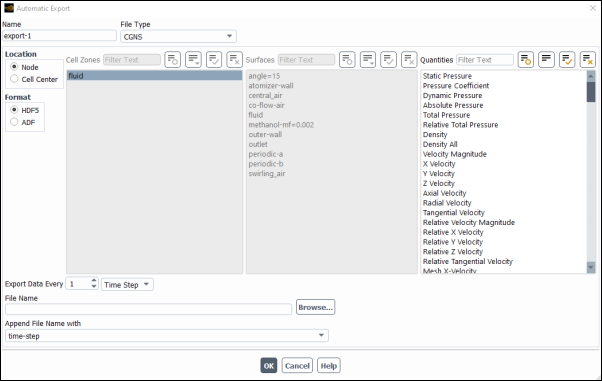602x381 pixels.
Task: Select Relative Tangential Velocity quantity
Action: coord(468,262)
